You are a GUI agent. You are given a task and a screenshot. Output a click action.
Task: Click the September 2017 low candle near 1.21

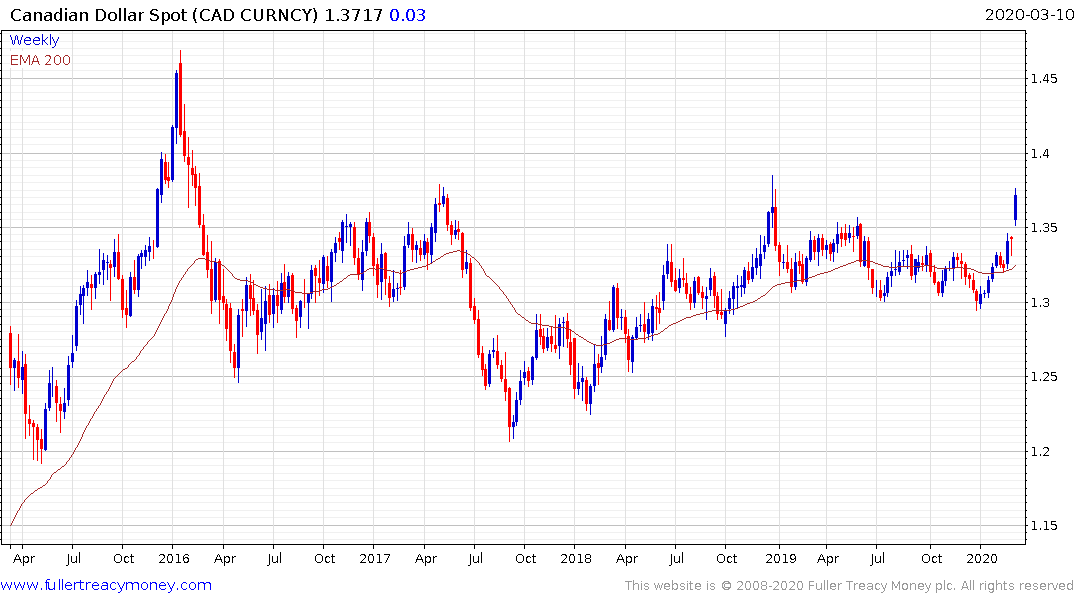510,409
